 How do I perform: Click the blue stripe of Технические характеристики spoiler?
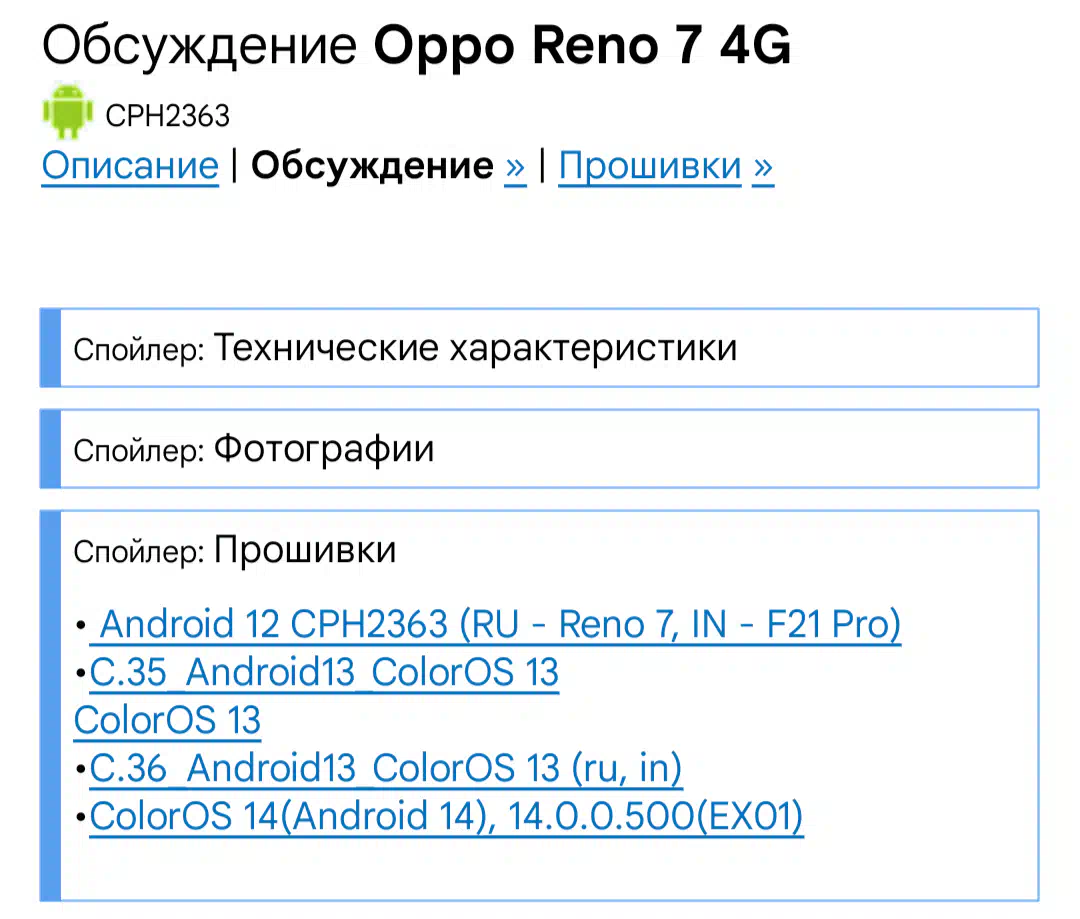[50, 348]
